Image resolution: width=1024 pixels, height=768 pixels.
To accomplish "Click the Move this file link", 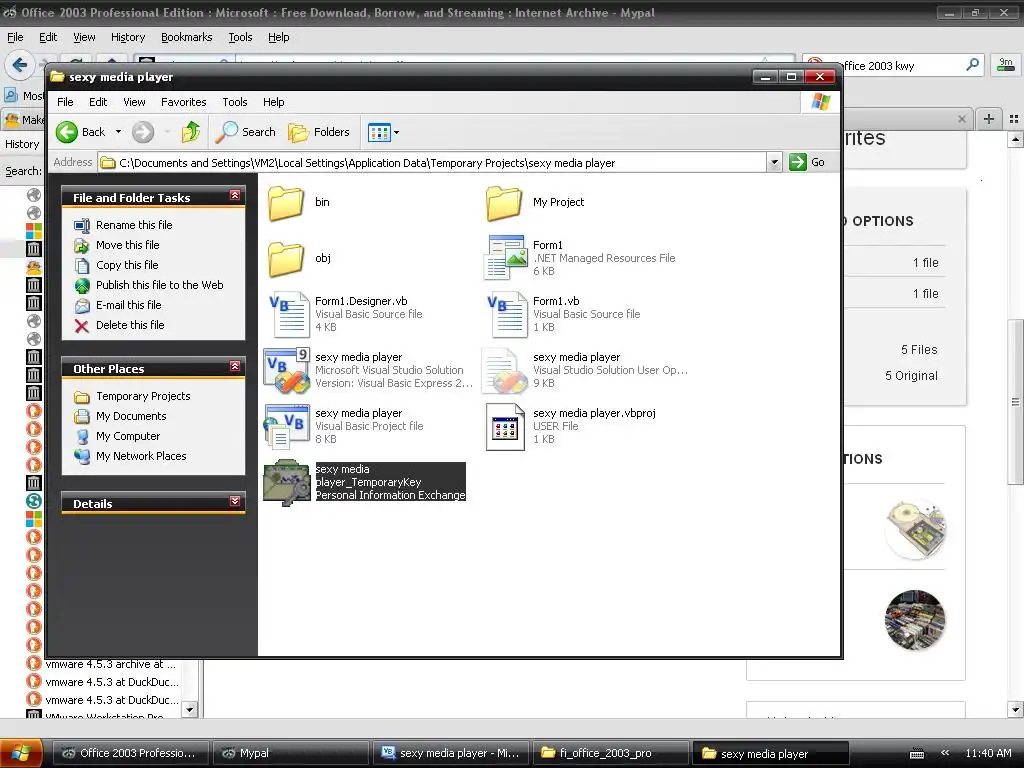I will [128, 246].
